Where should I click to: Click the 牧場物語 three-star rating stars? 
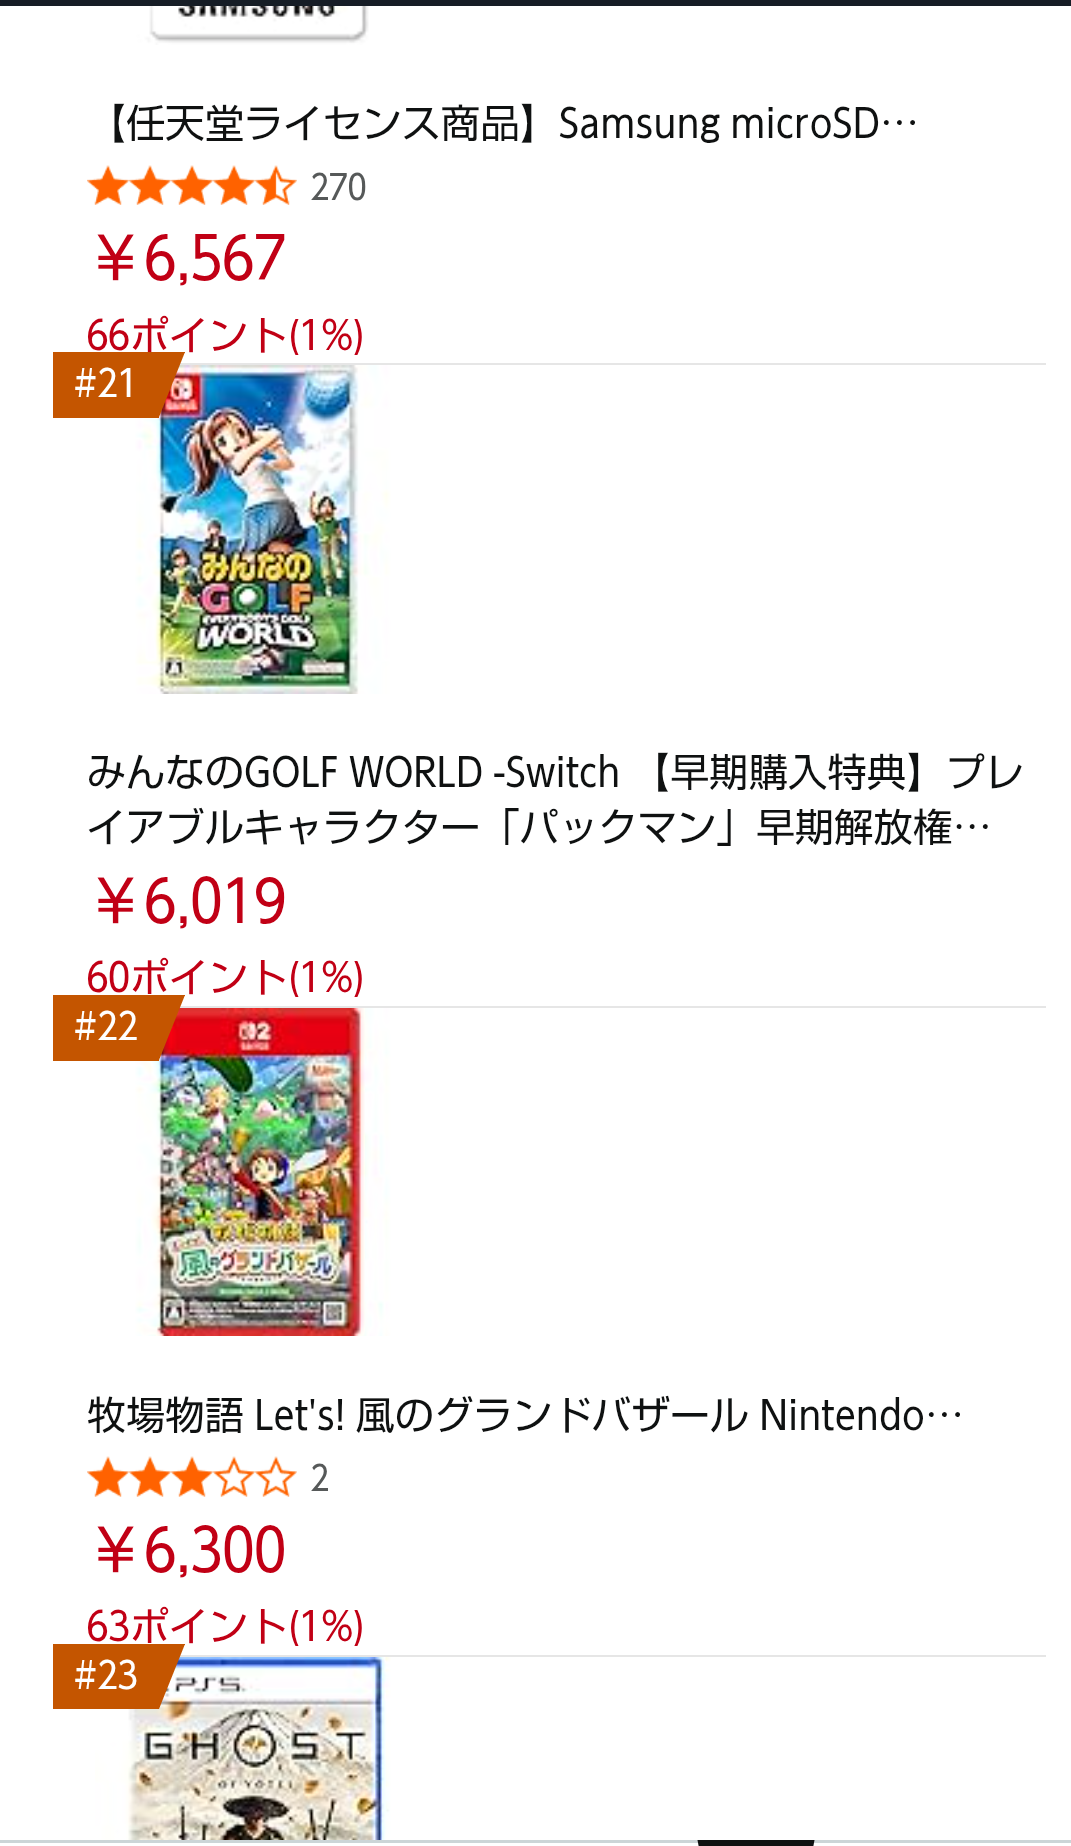[191, 1478]
